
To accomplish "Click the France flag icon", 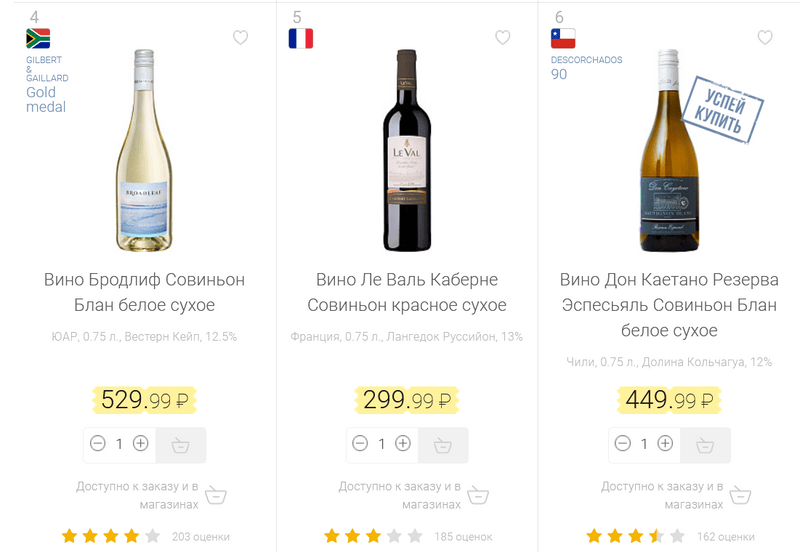I will [x=300, y=39].
